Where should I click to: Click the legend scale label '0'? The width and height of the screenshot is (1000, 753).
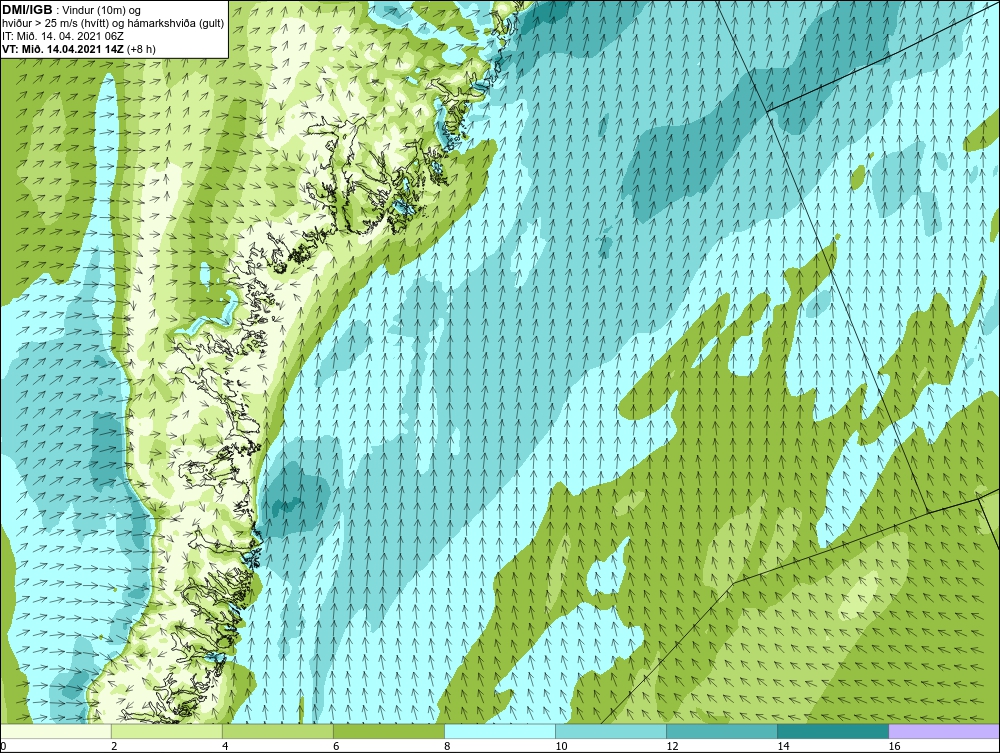4,746
